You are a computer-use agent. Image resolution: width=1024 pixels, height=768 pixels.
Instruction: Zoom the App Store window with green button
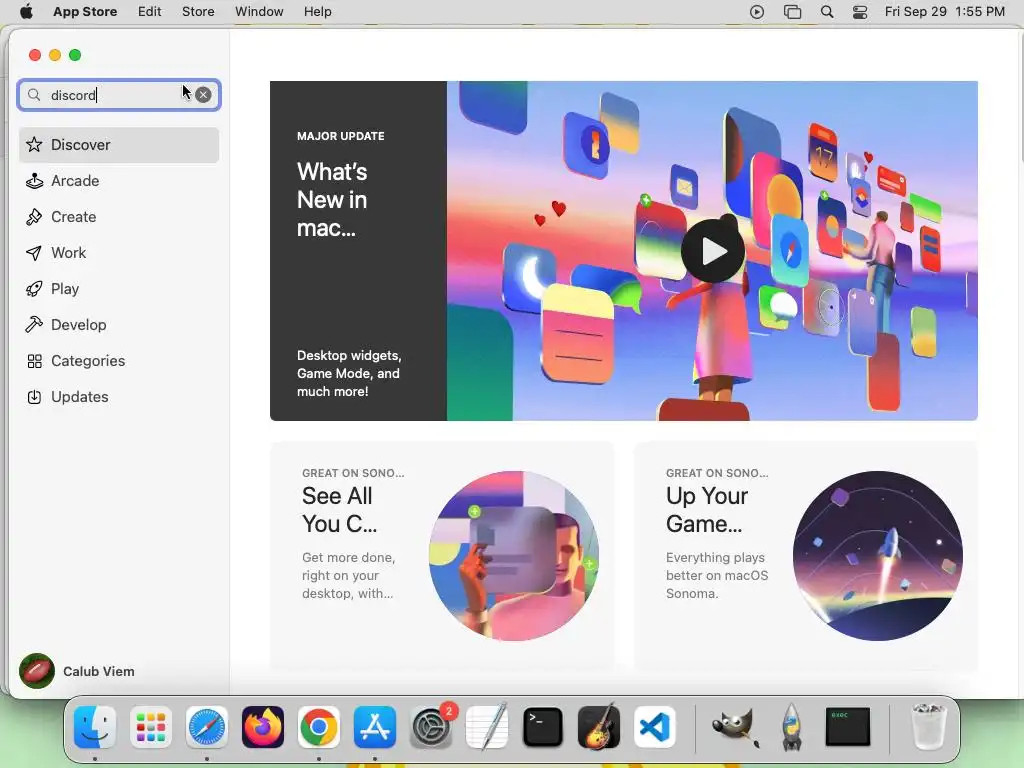pos(75,55)
